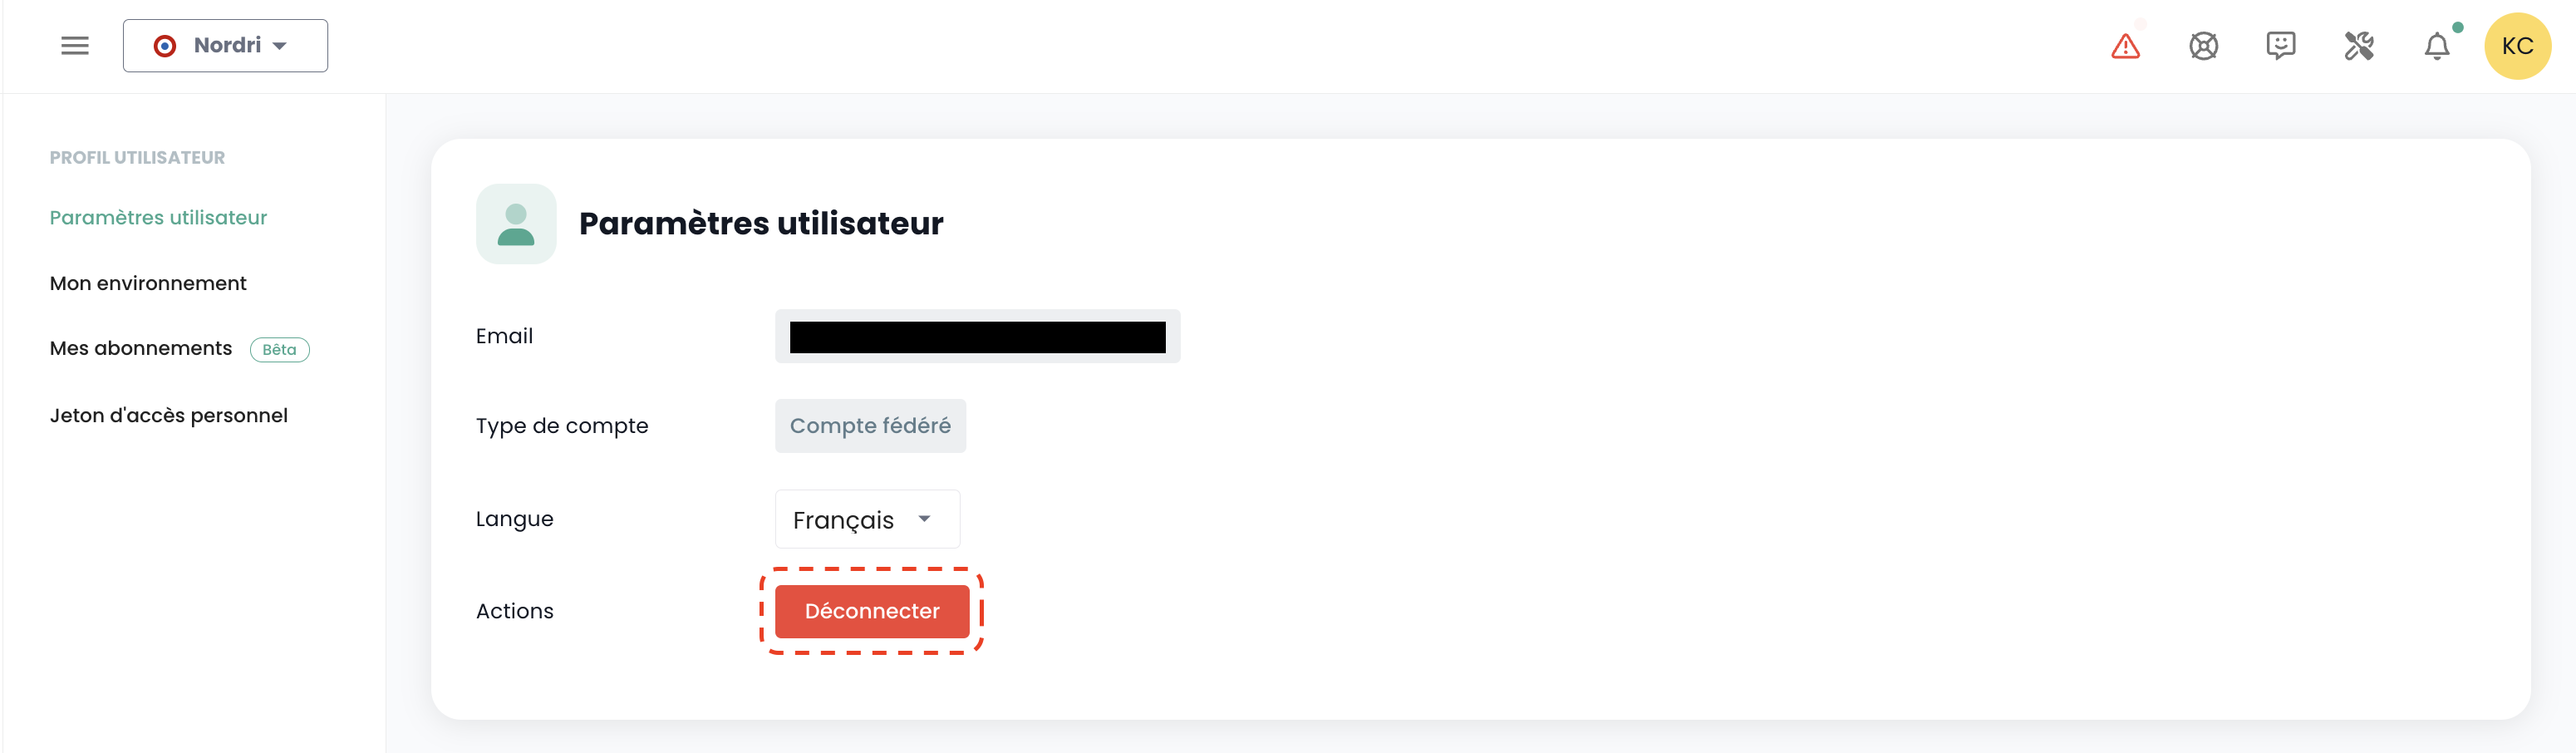Screen dimensions: 2576x753
Task: Open Jeton d'accès personnel page
Action: click(x=169, y=416)
